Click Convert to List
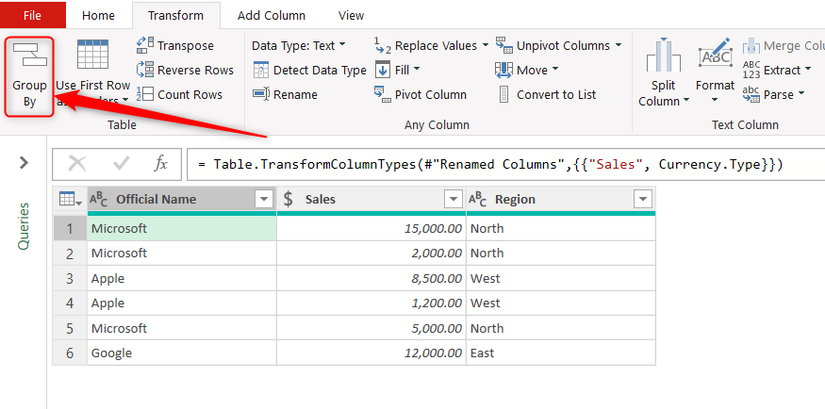 point(547,95)
